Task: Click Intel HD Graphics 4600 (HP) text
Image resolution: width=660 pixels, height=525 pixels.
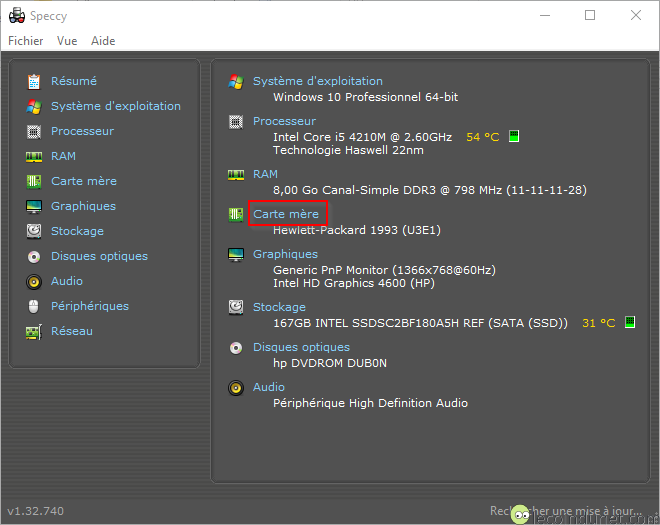Action: point(354,283)
